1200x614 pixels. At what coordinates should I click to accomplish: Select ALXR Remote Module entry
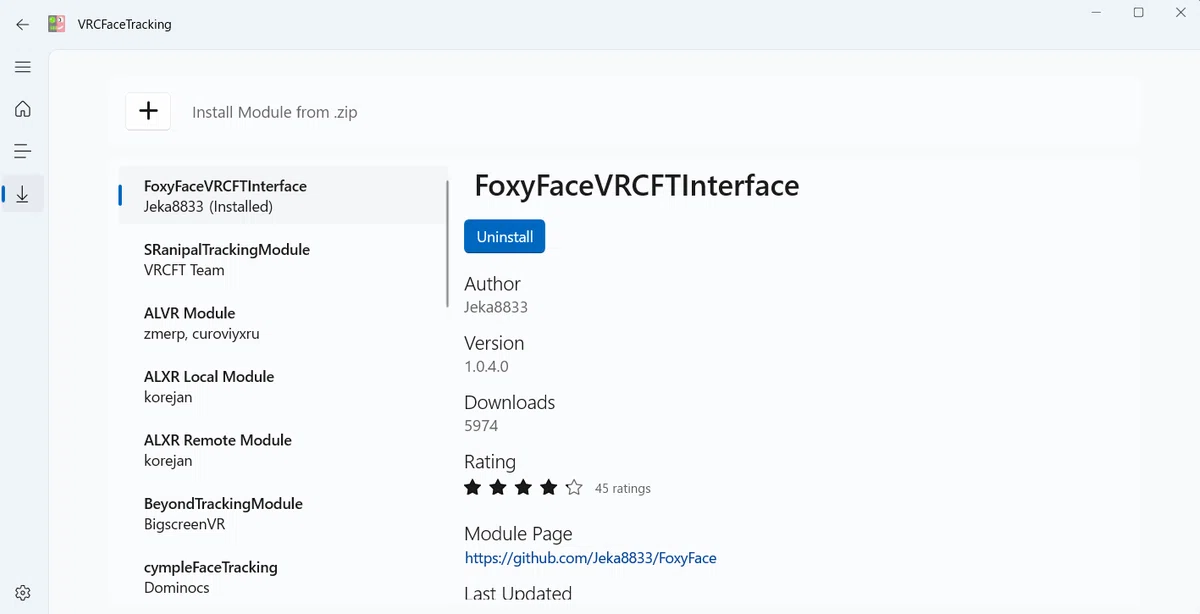click(x=283, y=450)
